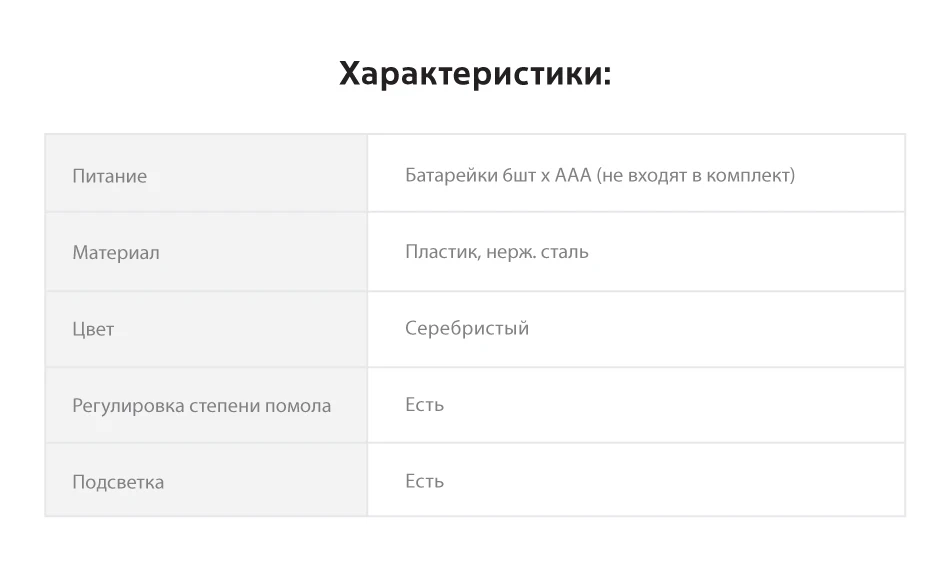
Task: Click the Серебристый color value
Action: tap(467, 329)
